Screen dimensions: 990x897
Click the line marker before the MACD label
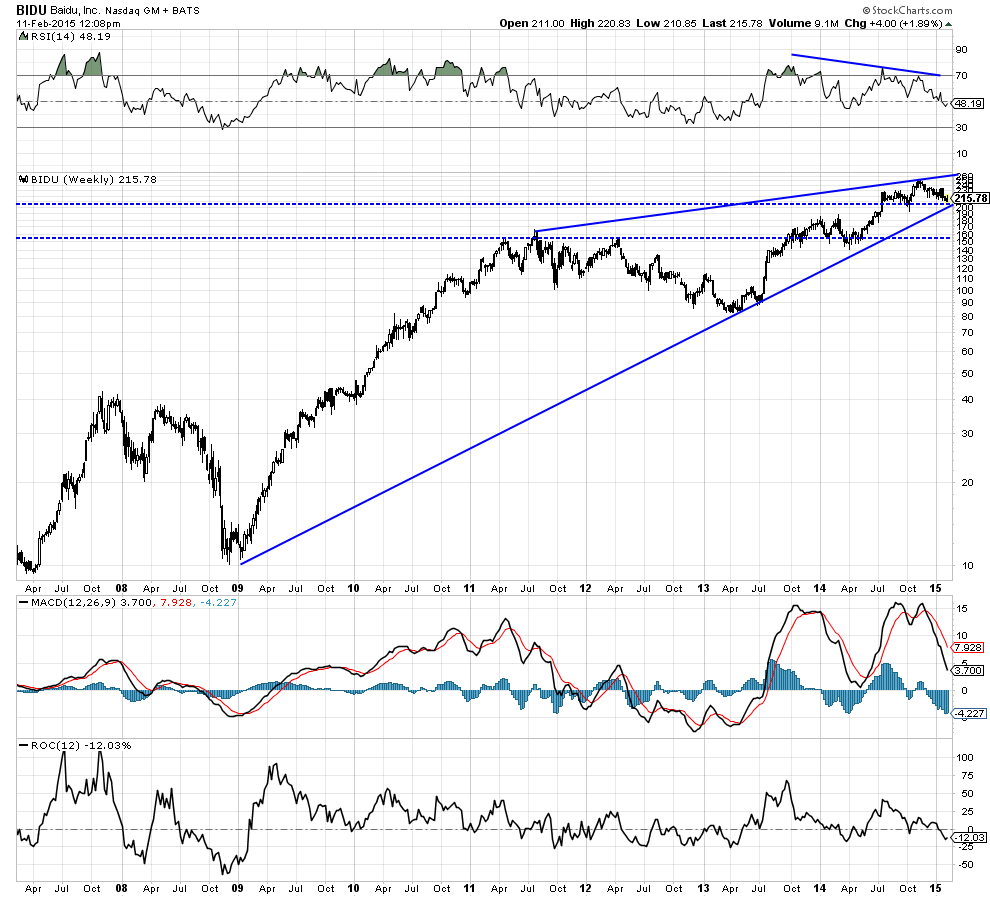tap(23, 603)
